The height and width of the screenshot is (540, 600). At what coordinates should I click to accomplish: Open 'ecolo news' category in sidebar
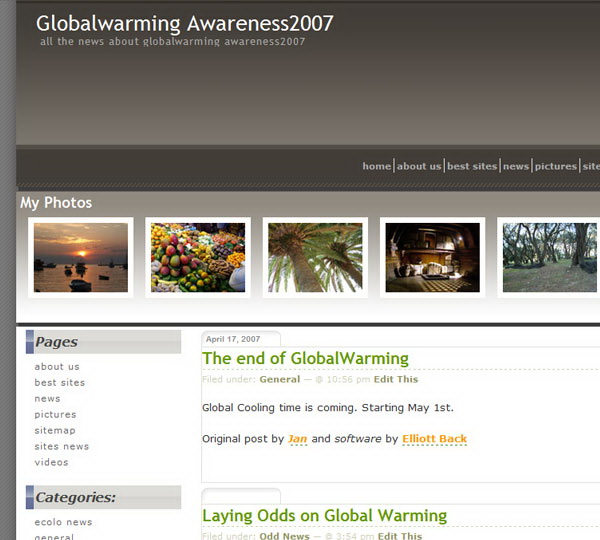[63, 522]
